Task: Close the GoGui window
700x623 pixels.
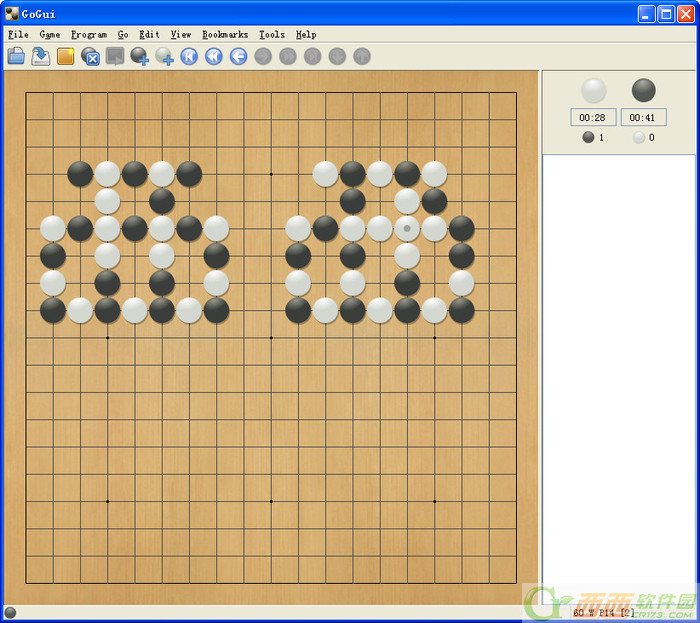Action: (686, 14)
